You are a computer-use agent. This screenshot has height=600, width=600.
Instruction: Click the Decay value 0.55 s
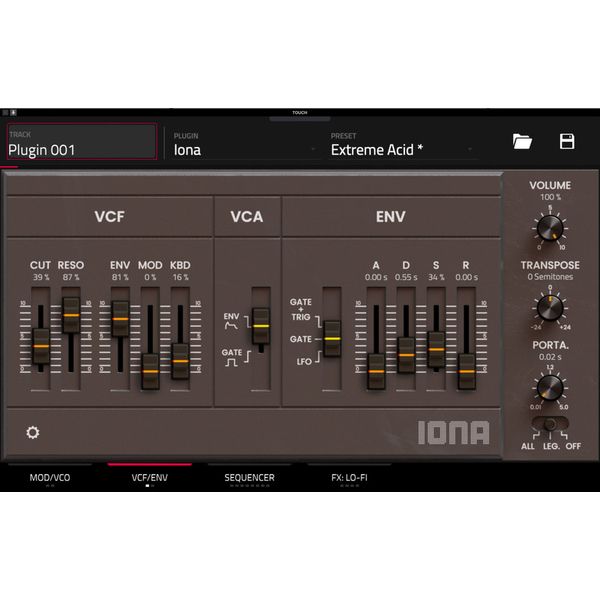pyautogui.click(x=406, y=277)
